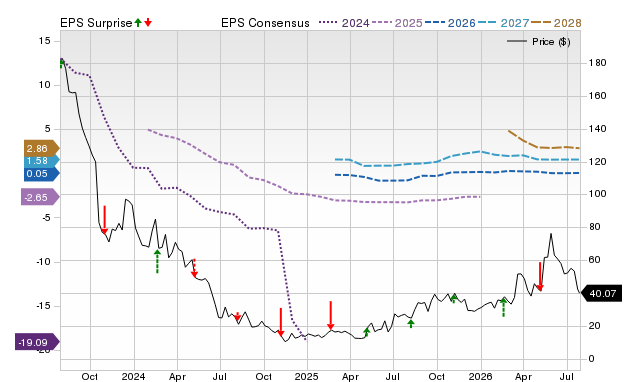Click the 80 label on the price axis
640x382 pixels.
pos(595,227)
